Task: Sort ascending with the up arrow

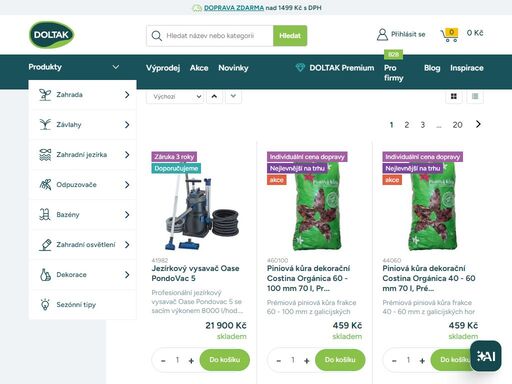Action: click(x=214, y=96)
